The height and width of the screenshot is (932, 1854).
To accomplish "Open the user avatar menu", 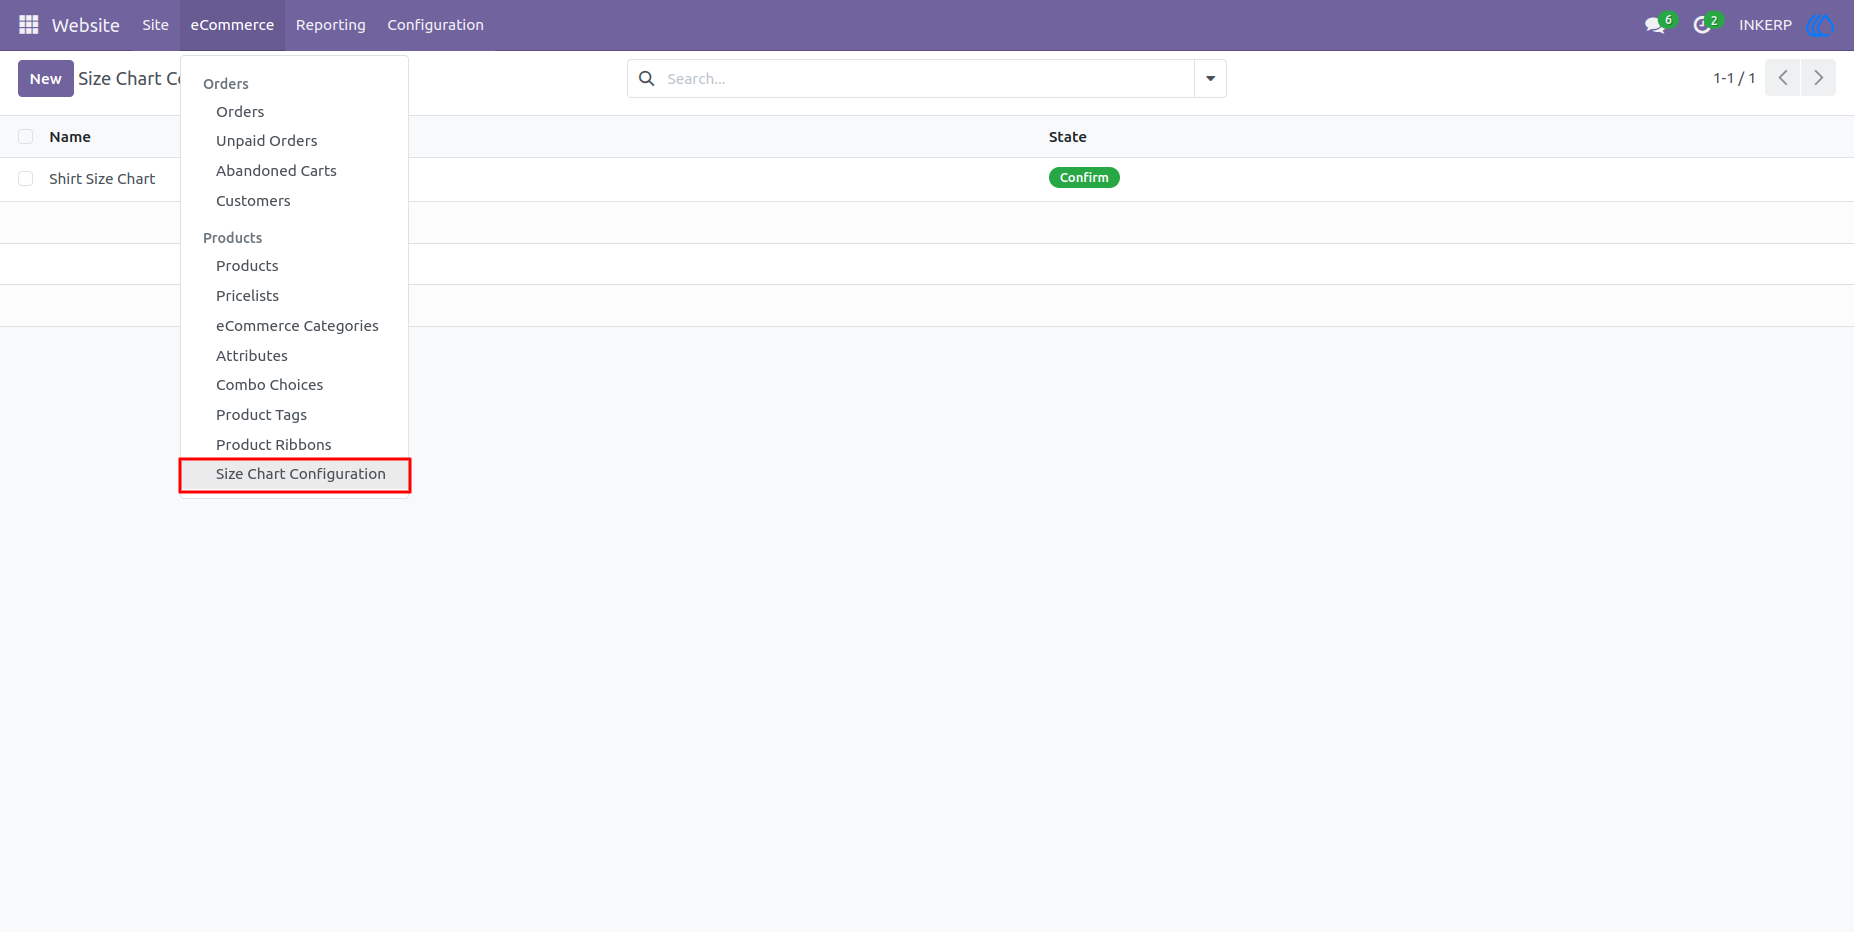I will [1820, 25].
